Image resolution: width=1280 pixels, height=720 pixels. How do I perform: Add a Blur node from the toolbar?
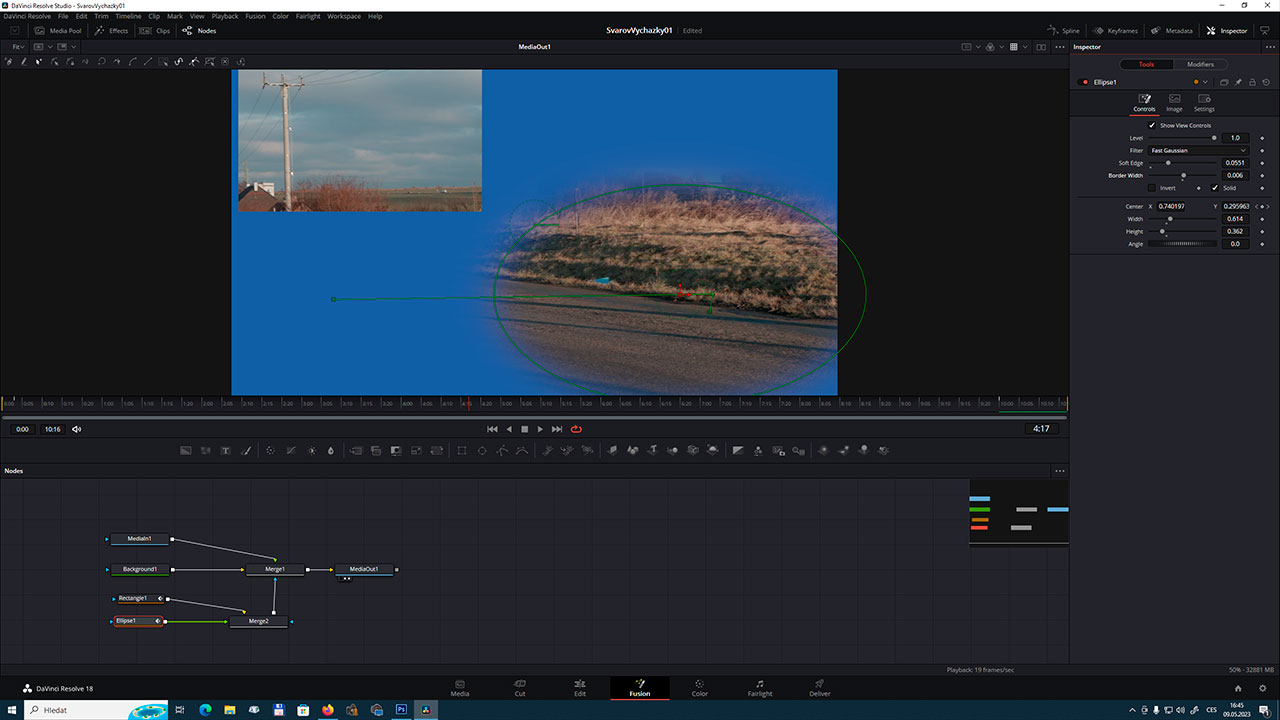point(331,451)
